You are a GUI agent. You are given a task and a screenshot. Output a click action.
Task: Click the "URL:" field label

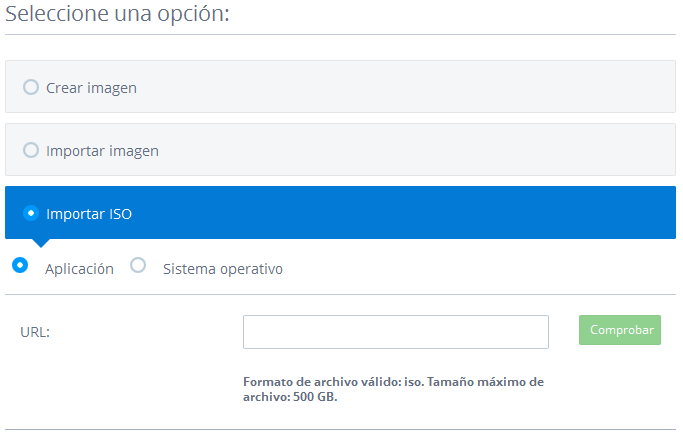35,332
